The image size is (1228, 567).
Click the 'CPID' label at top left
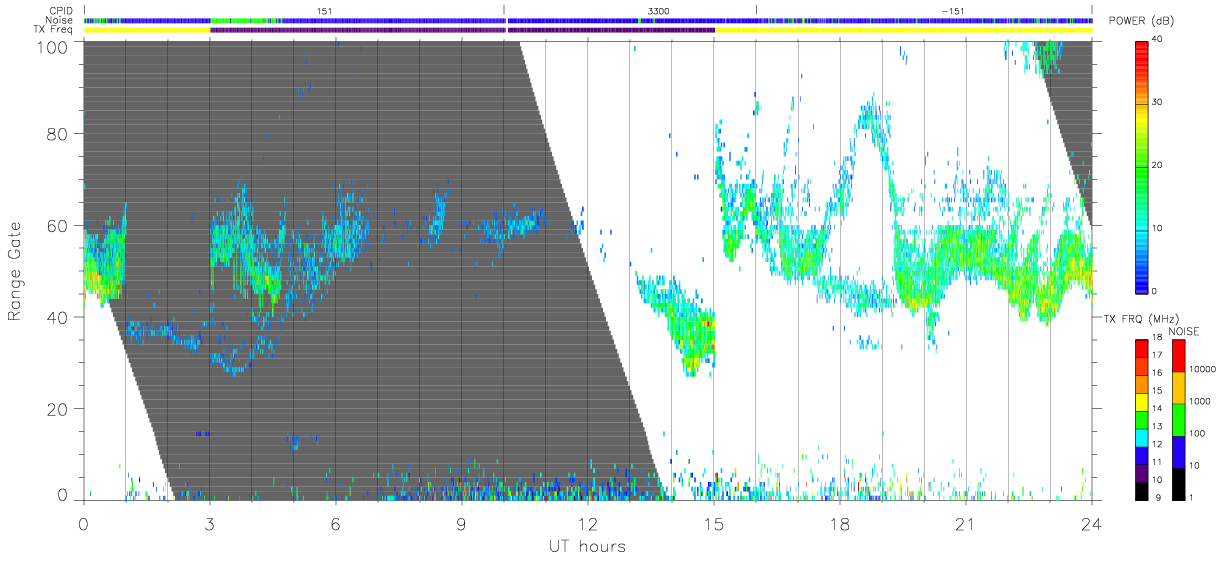click(62, 10)
